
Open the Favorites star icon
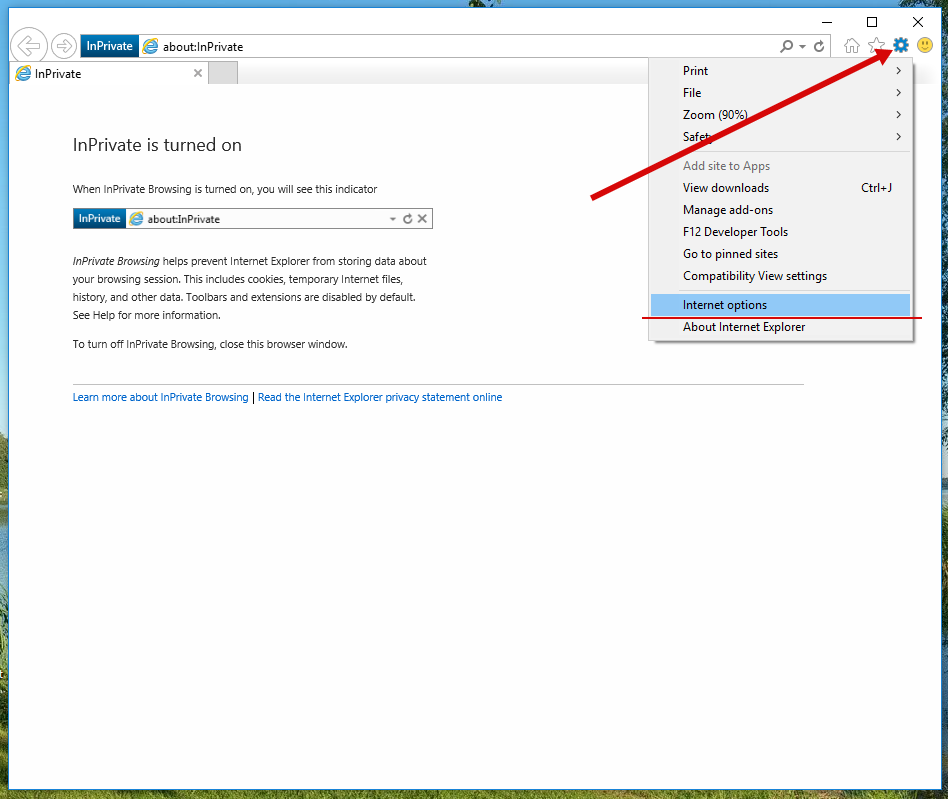(x=876, y=45)
